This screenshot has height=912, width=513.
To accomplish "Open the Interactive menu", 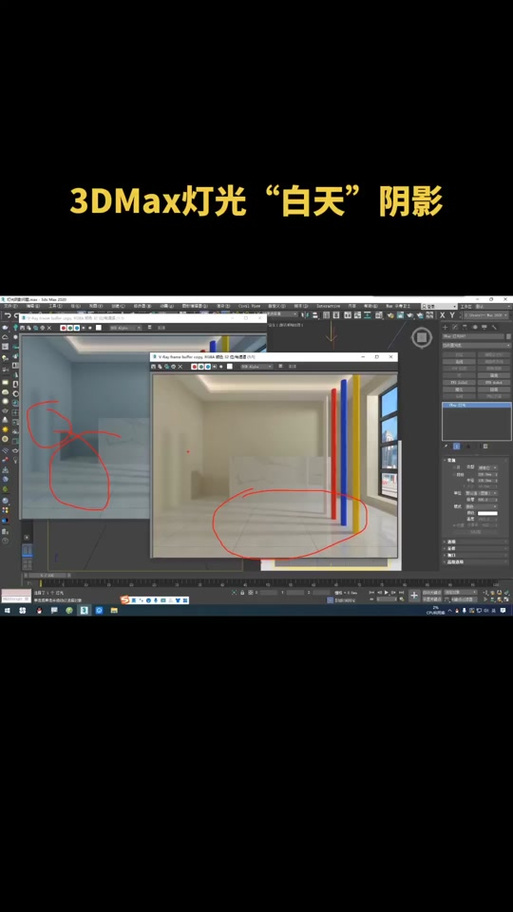I will click(329, 305).
